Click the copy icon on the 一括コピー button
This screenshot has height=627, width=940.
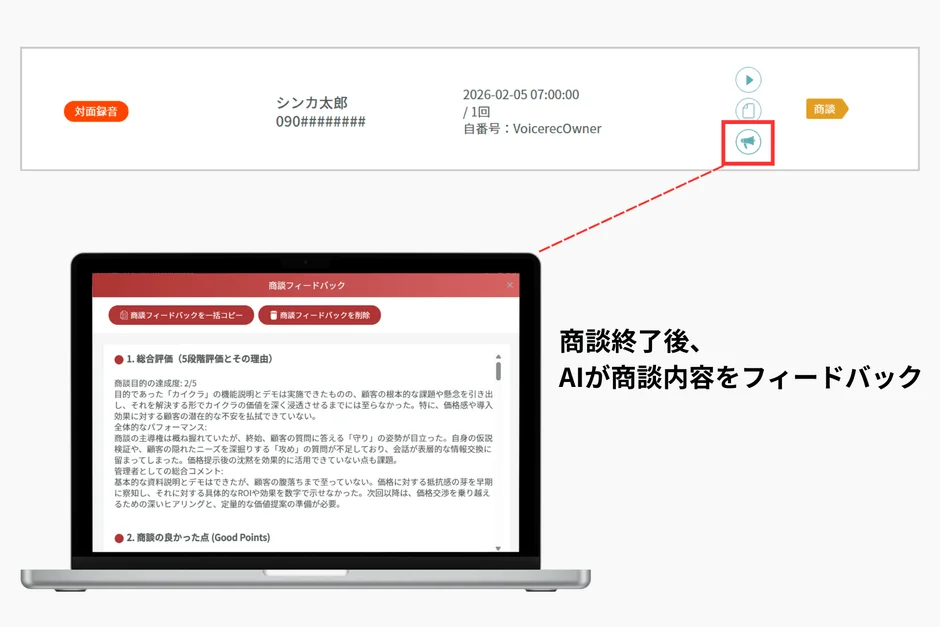coord(124,315)
